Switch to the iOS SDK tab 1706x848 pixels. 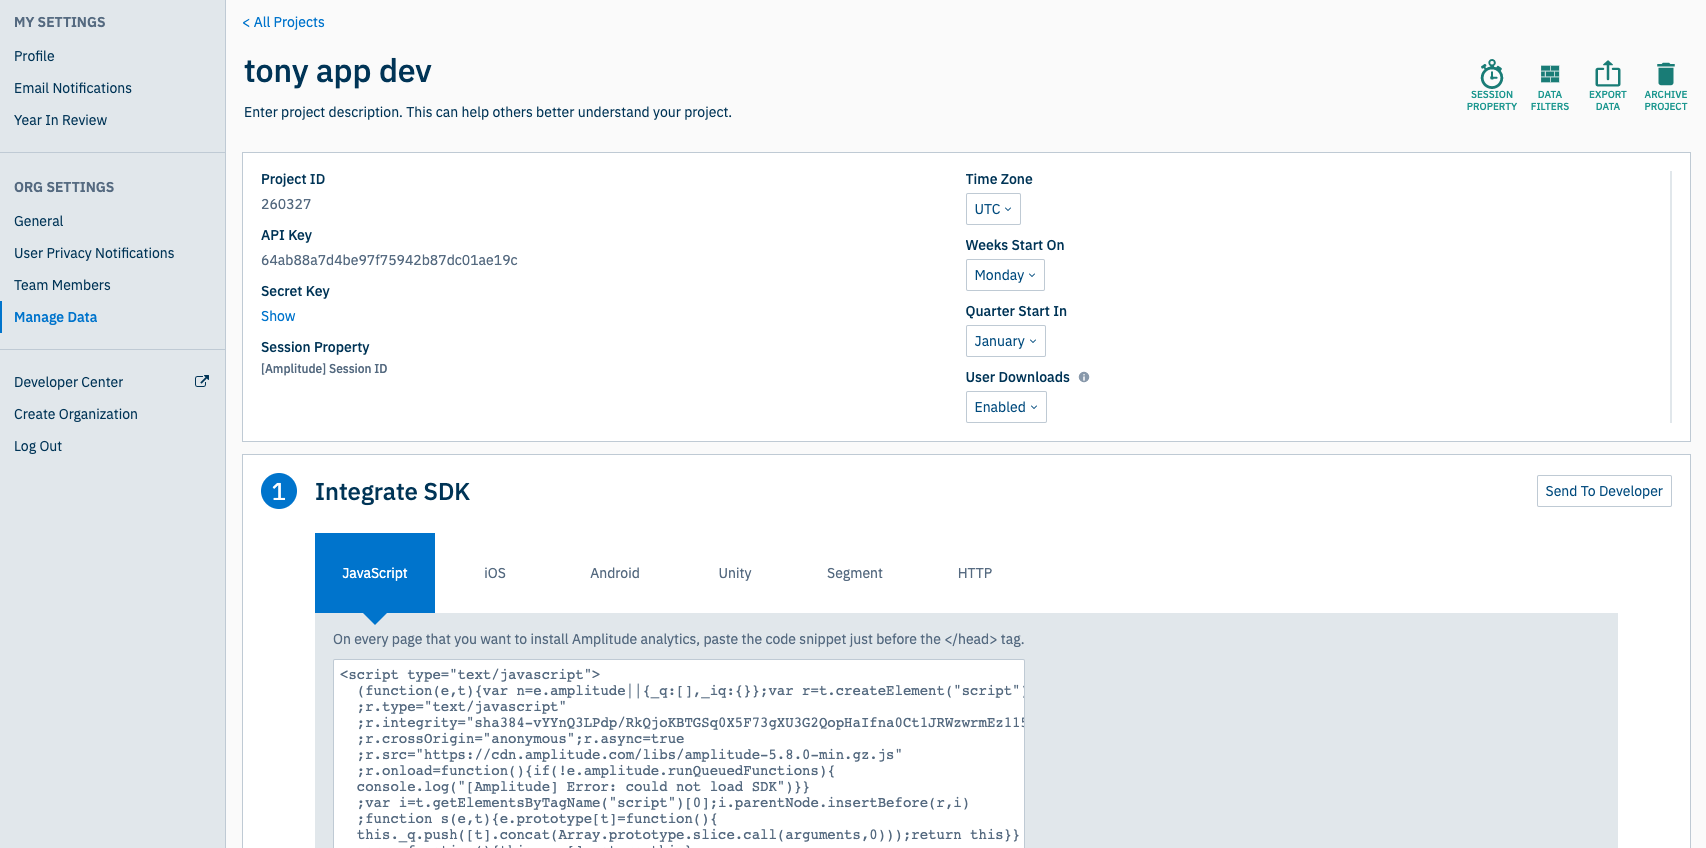point(495,573)
